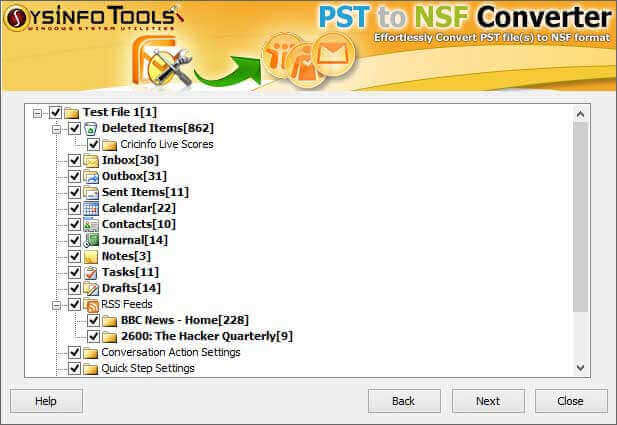Screen dimensions: 617x425
Task: Go to the previous step with Back
Action: [404, 401]
